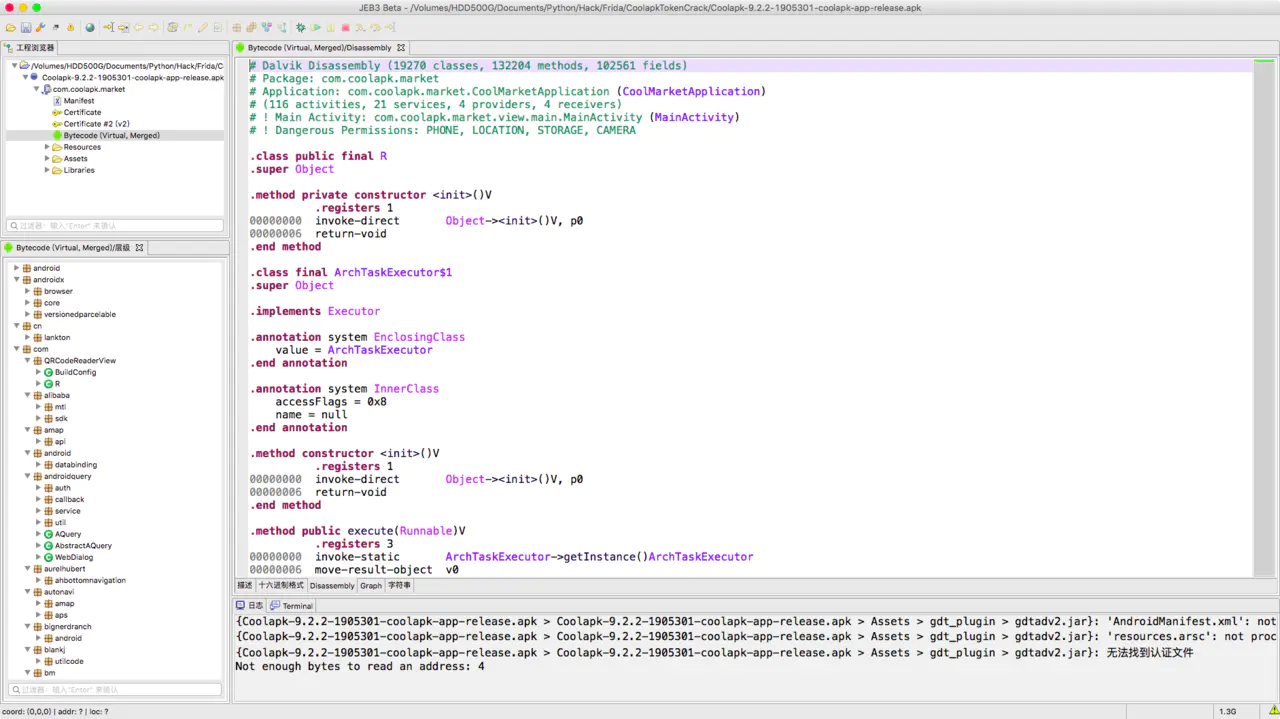Image resolution: width=1280 pixels, height=719 pixels.
Task: Switch to the Graph view tab
Action: pos(371,586)
